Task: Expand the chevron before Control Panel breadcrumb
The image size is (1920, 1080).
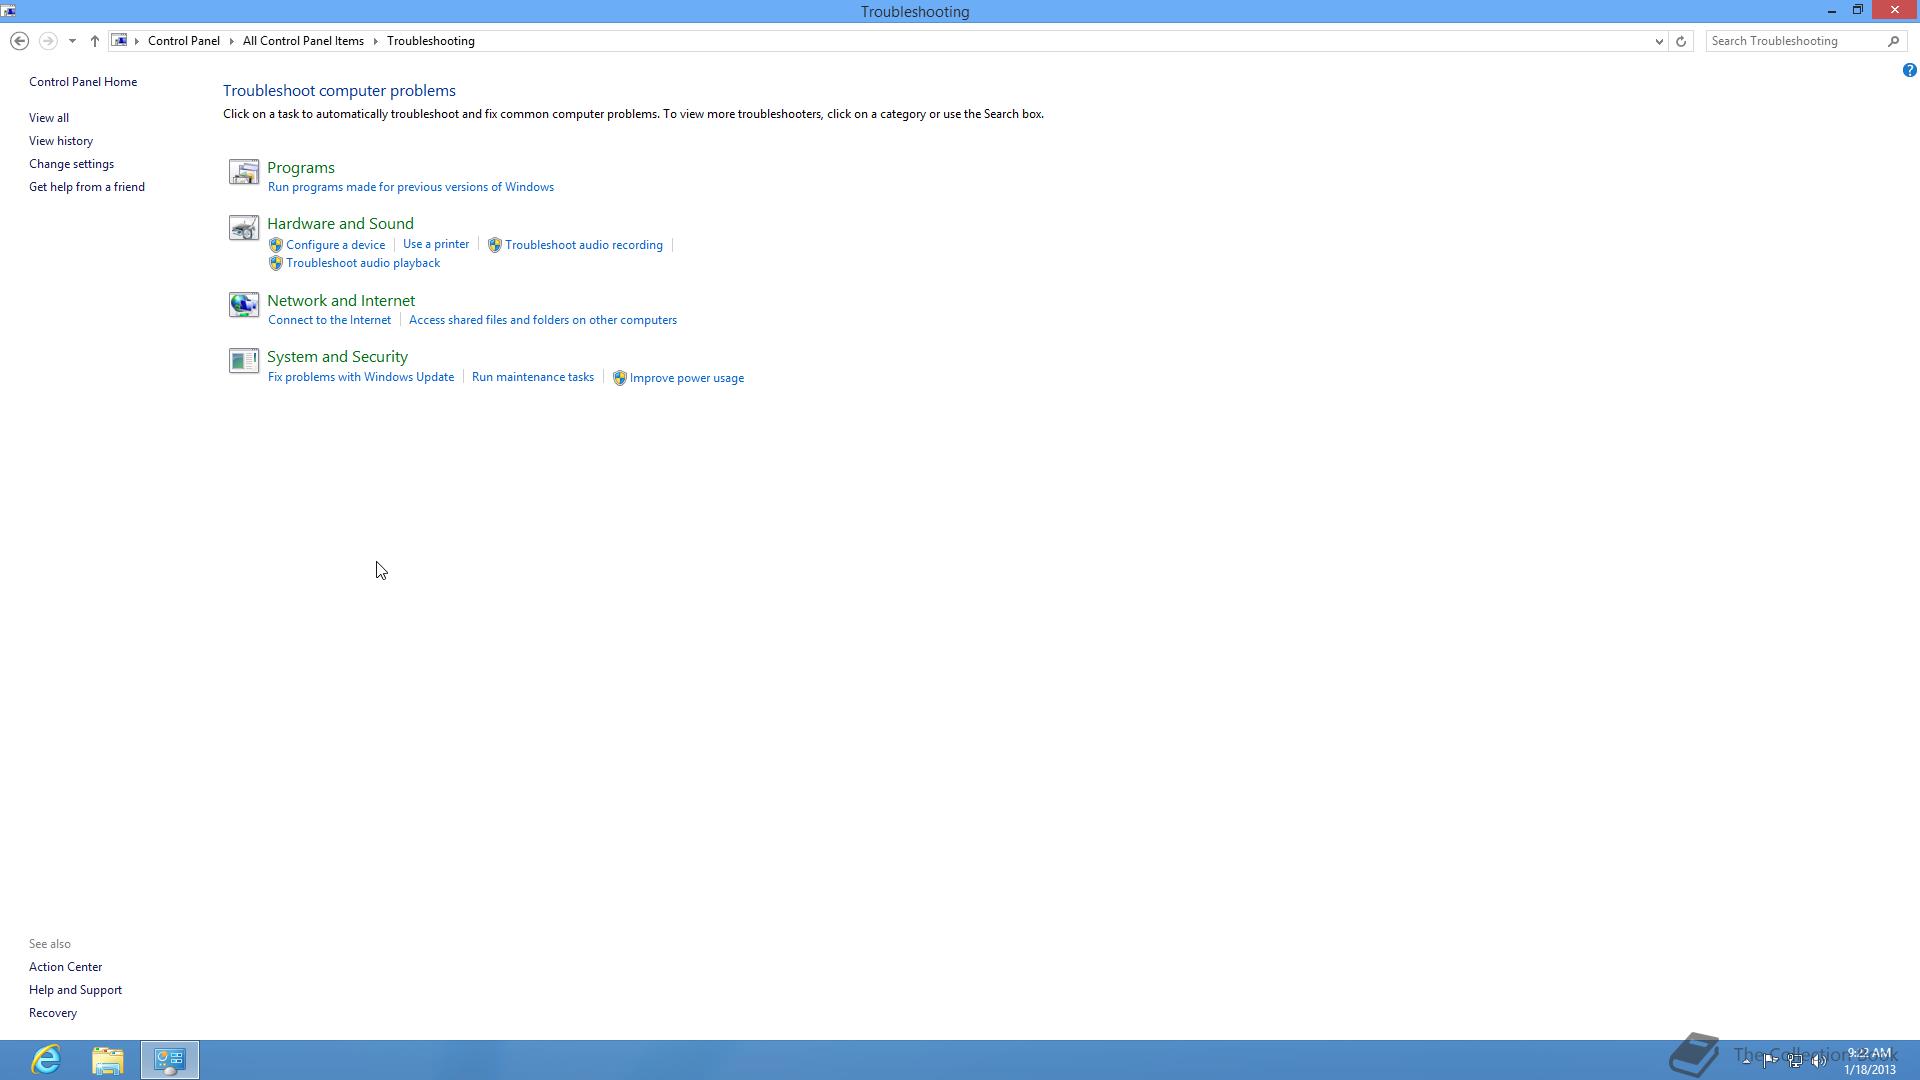Action: click(137, 41)
